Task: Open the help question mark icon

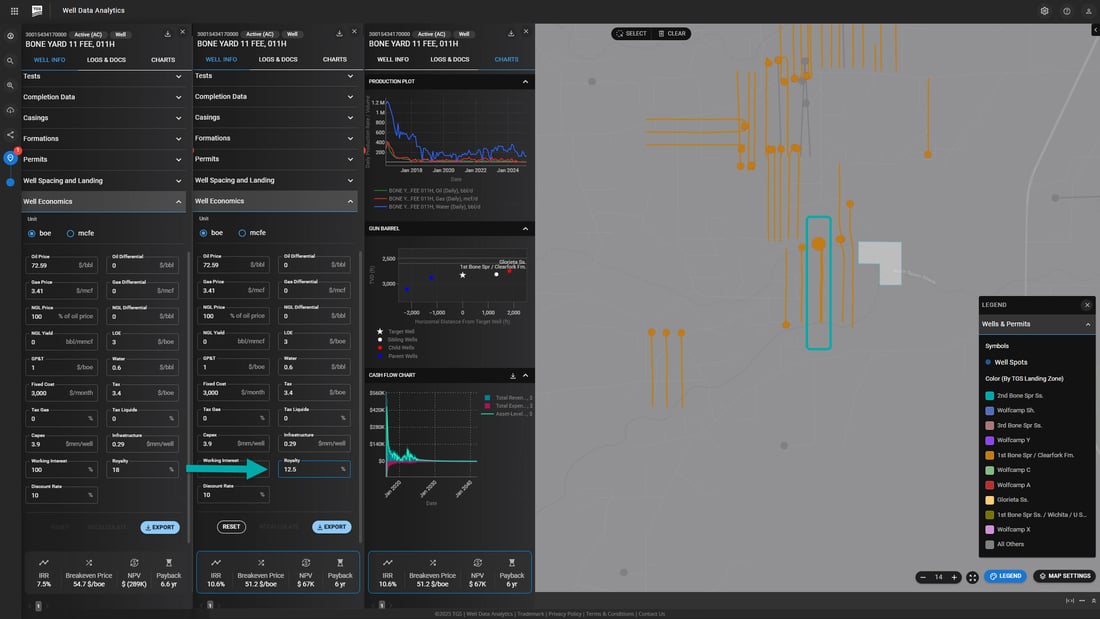Action: coord(1066,11)
